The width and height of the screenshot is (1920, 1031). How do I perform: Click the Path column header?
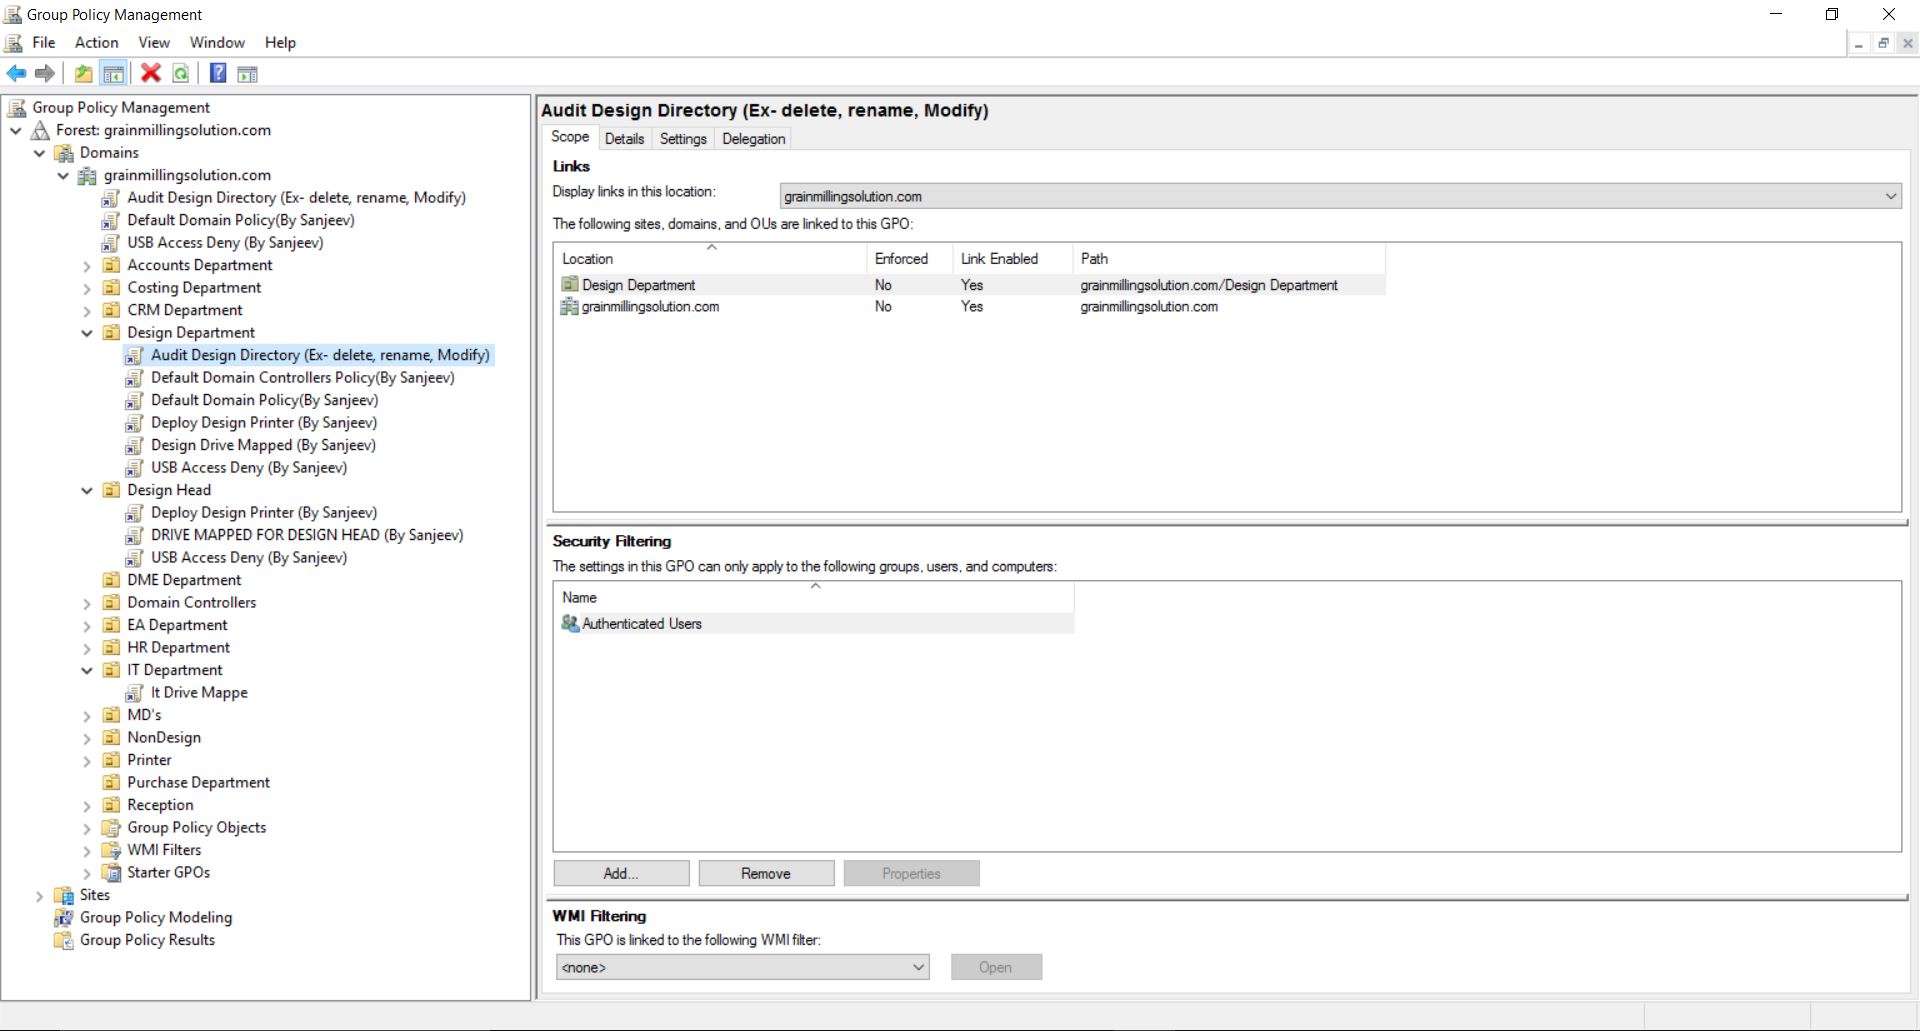click(1229, 258)
